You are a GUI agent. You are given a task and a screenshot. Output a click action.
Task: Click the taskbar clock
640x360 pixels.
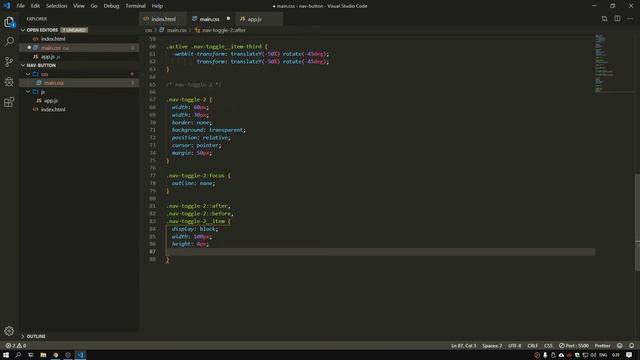[616, 355]
